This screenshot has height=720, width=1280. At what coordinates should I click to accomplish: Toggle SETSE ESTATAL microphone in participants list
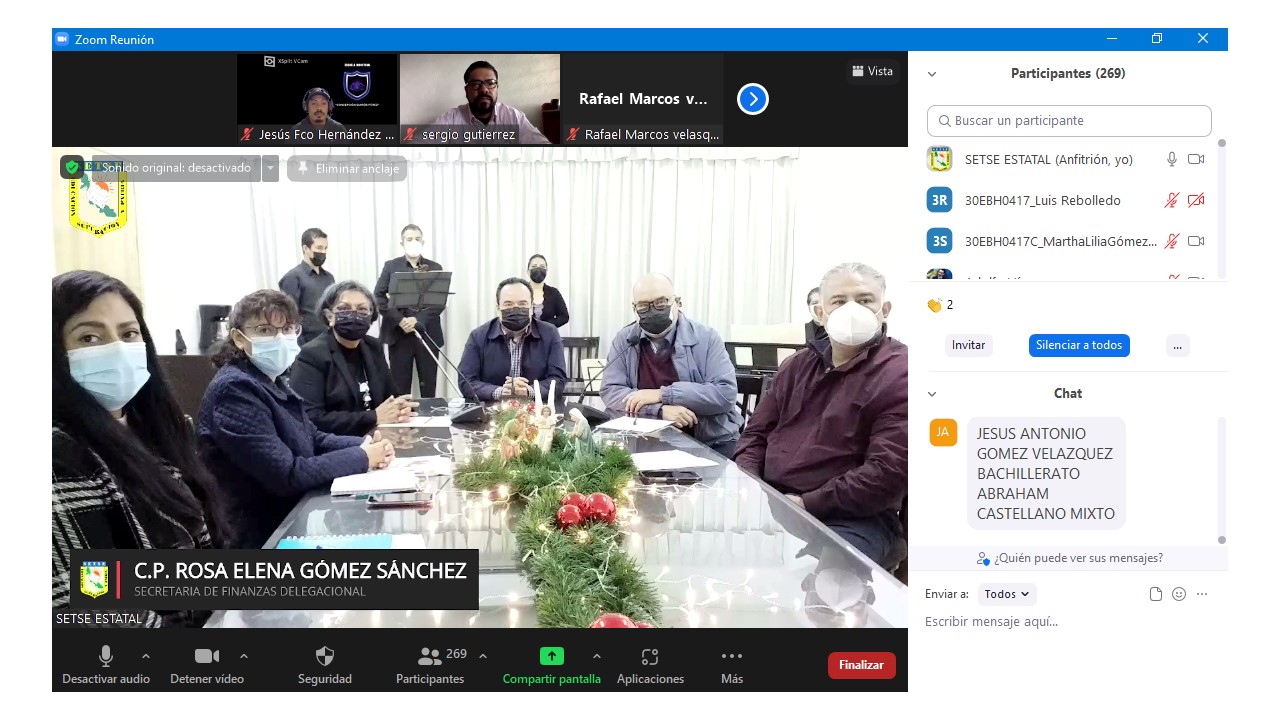tap(1172, 159)
